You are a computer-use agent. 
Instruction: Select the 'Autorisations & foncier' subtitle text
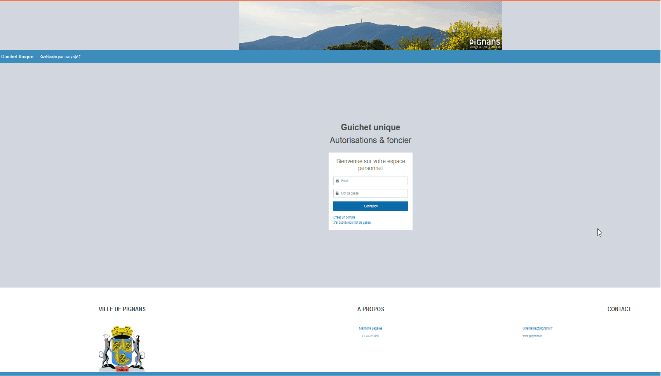[370, 140]
